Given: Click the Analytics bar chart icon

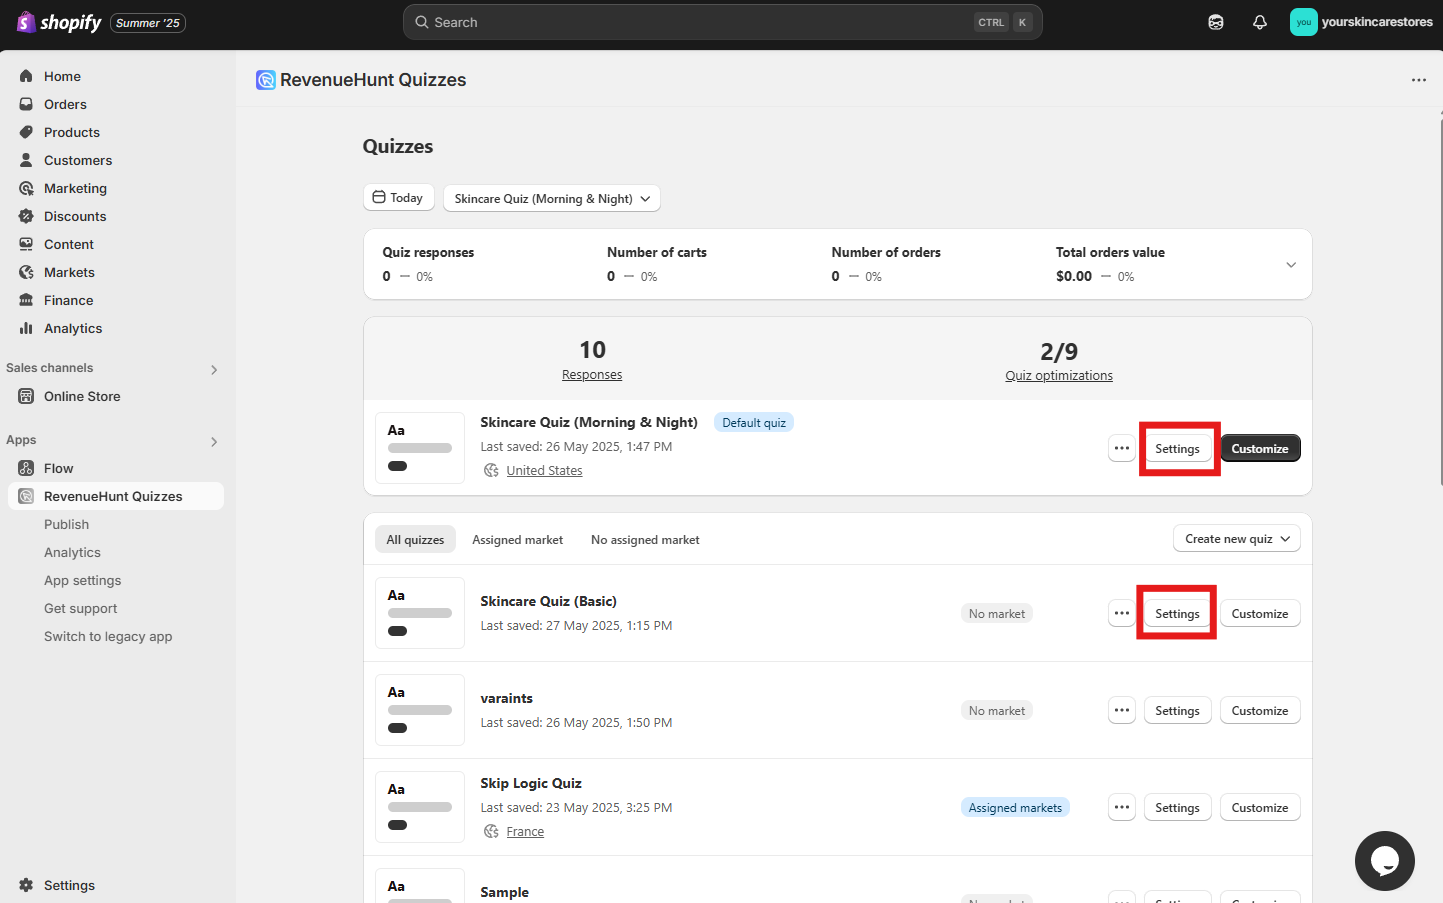Looking at the screenshot, I should 26,328.
